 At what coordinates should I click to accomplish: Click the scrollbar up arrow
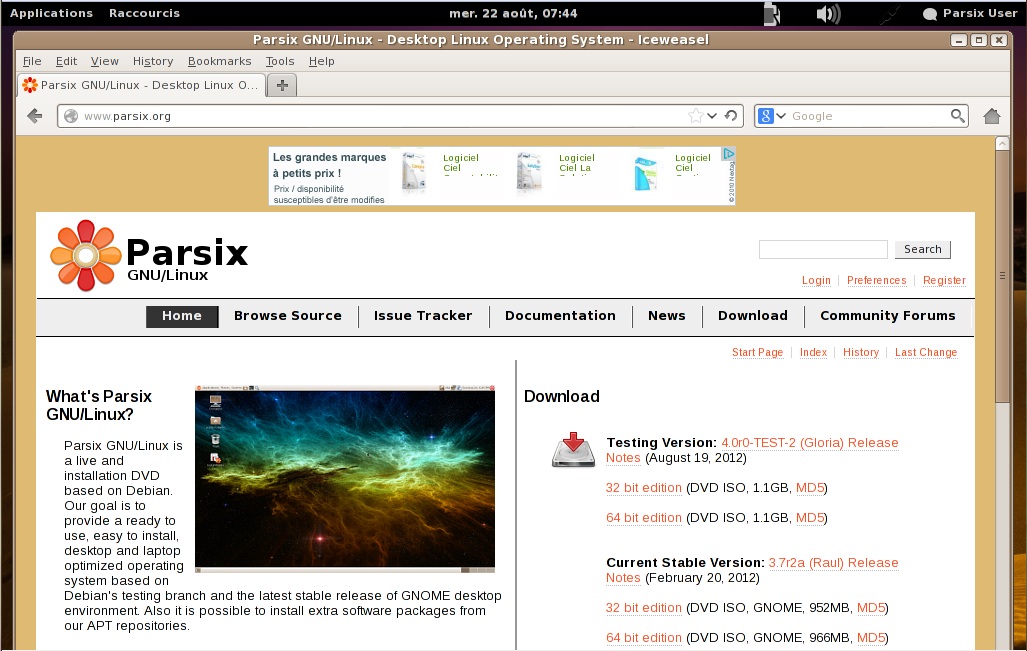(x=1002, y=143)
